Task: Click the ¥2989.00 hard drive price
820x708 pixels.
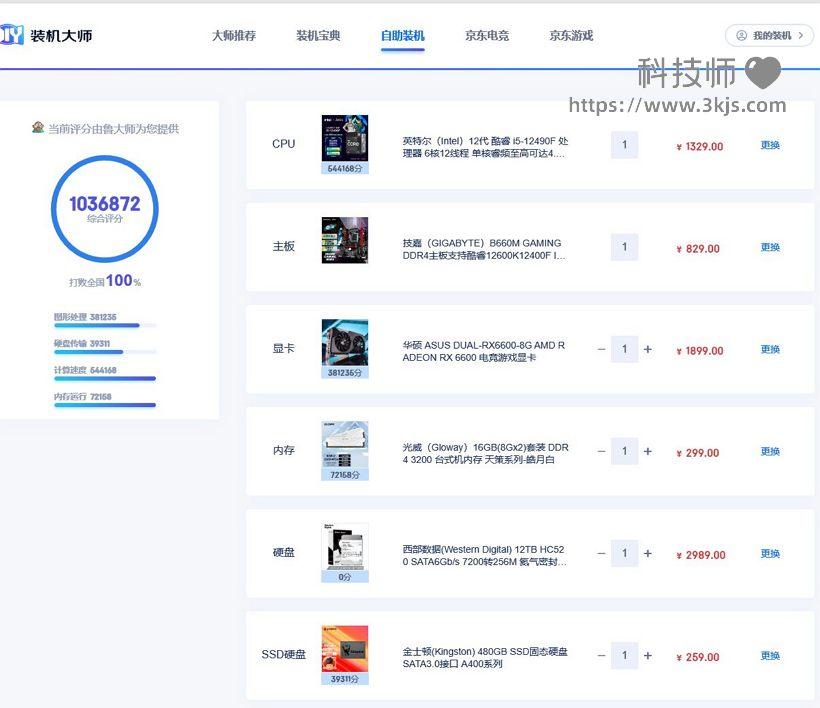Action: pos(701,555)
